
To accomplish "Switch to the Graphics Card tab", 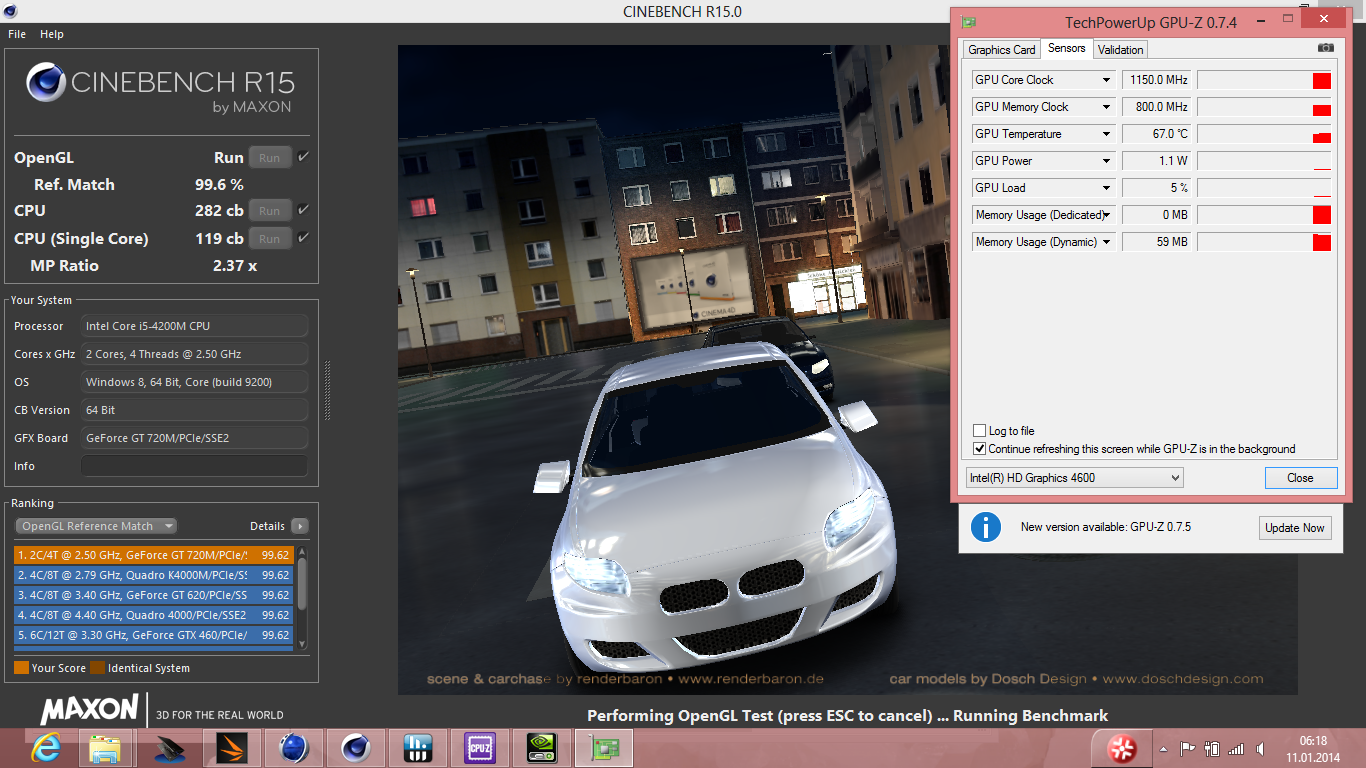I will [1001, 49].
